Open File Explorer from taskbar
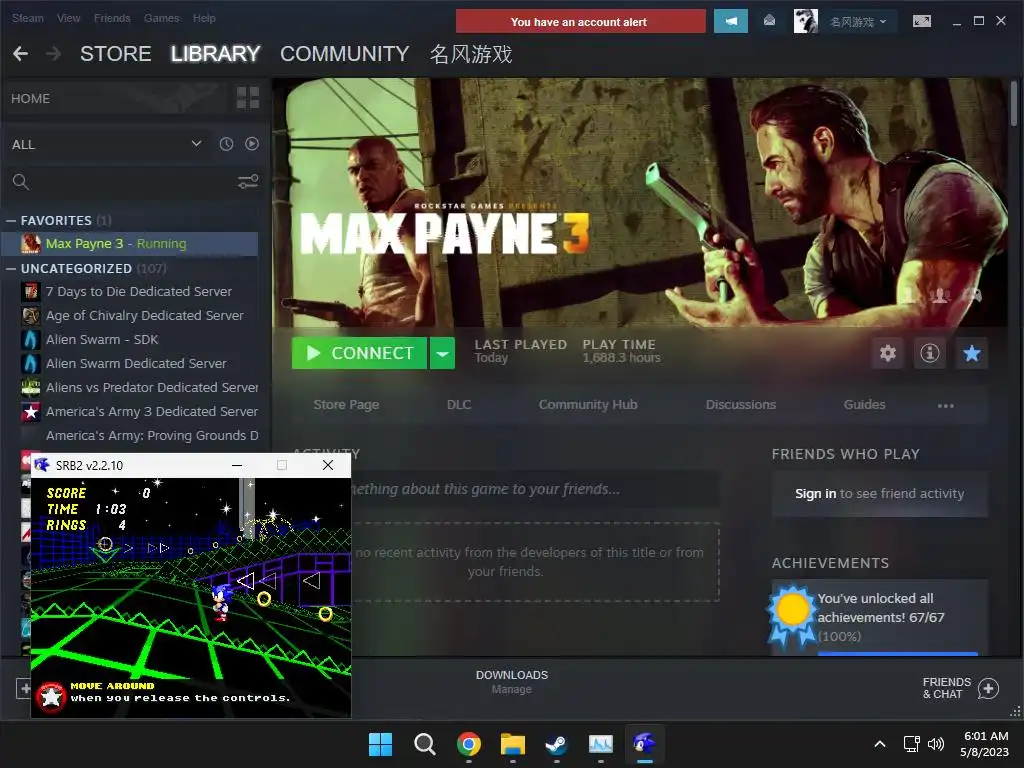 tap(513, 744)
